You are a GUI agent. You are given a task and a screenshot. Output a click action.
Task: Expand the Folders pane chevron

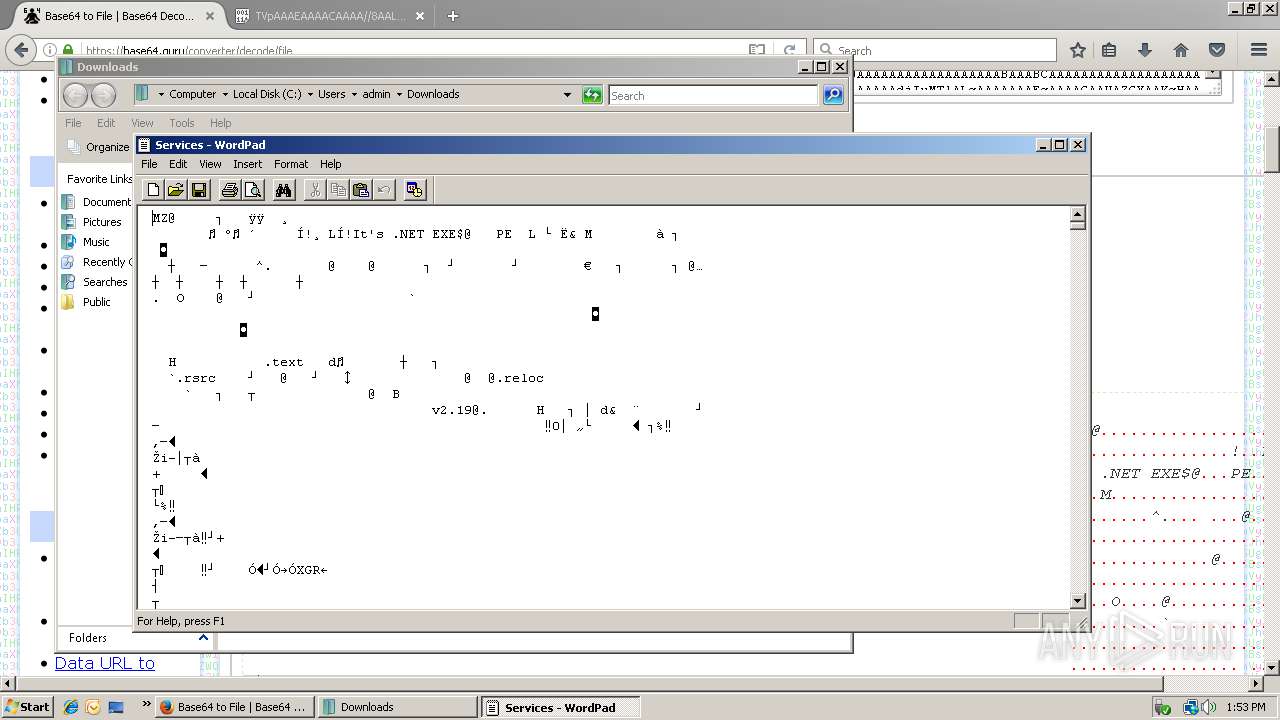(203, 637)
